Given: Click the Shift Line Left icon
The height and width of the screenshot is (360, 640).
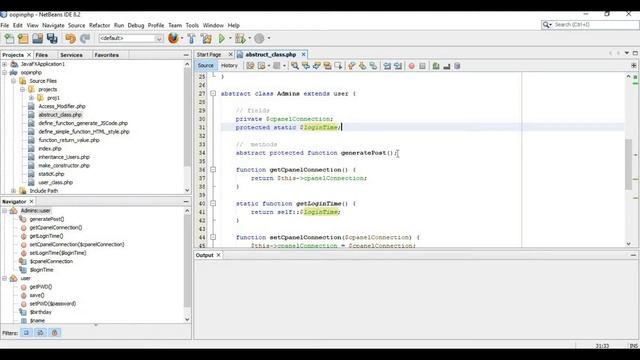Looking at the screenshot, I should tap(387, 66).
